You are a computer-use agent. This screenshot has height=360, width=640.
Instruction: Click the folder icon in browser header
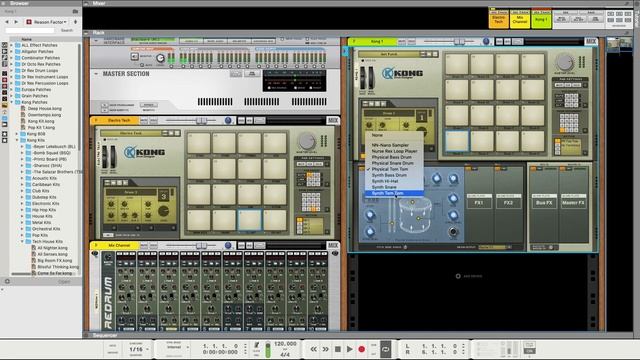click(75, 11)
